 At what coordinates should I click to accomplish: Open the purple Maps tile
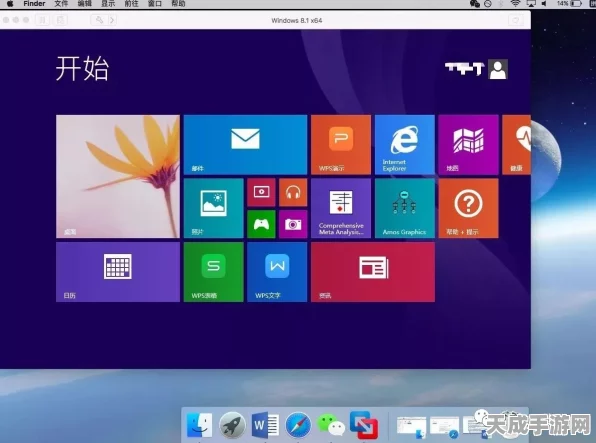(x=468, y=144)
